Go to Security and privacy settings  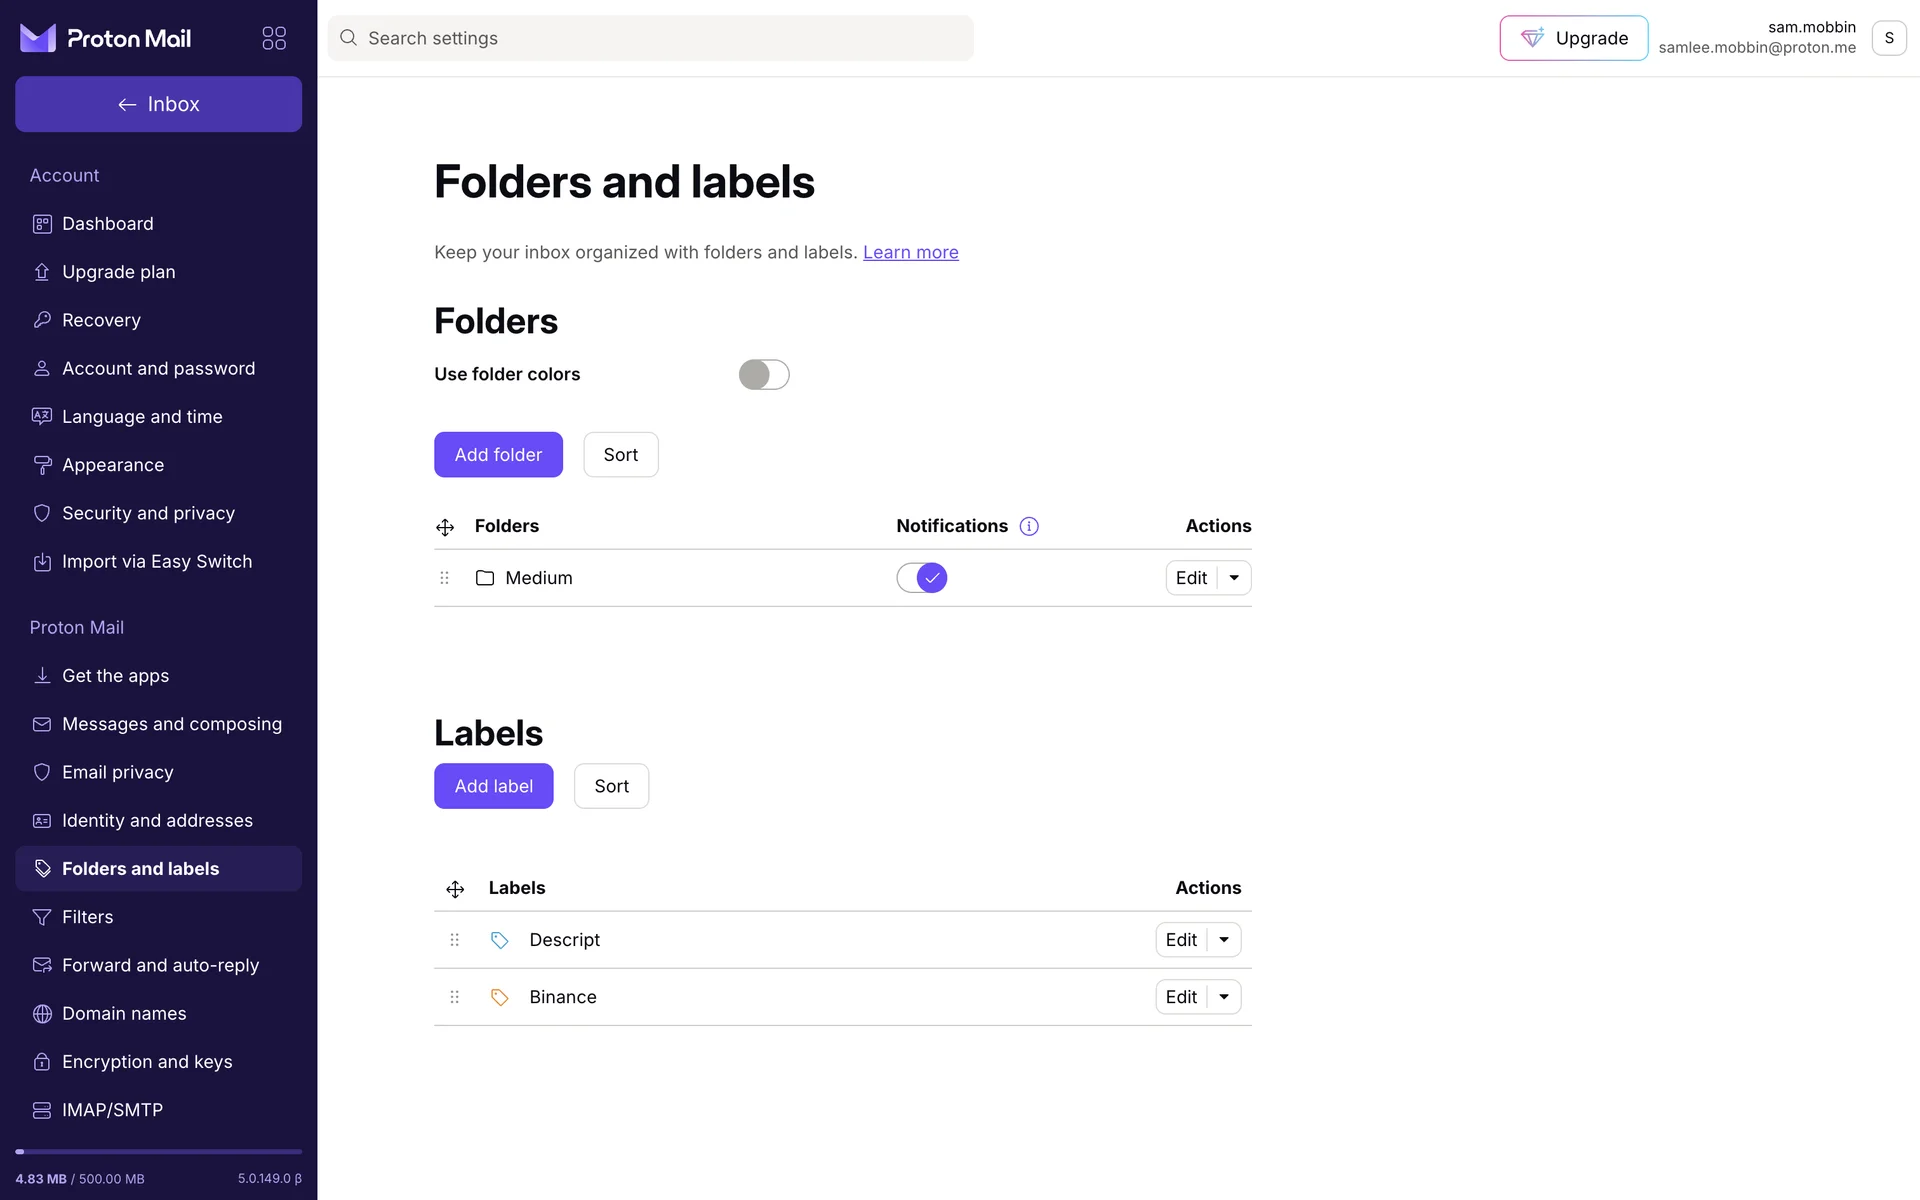click(148, 513)
